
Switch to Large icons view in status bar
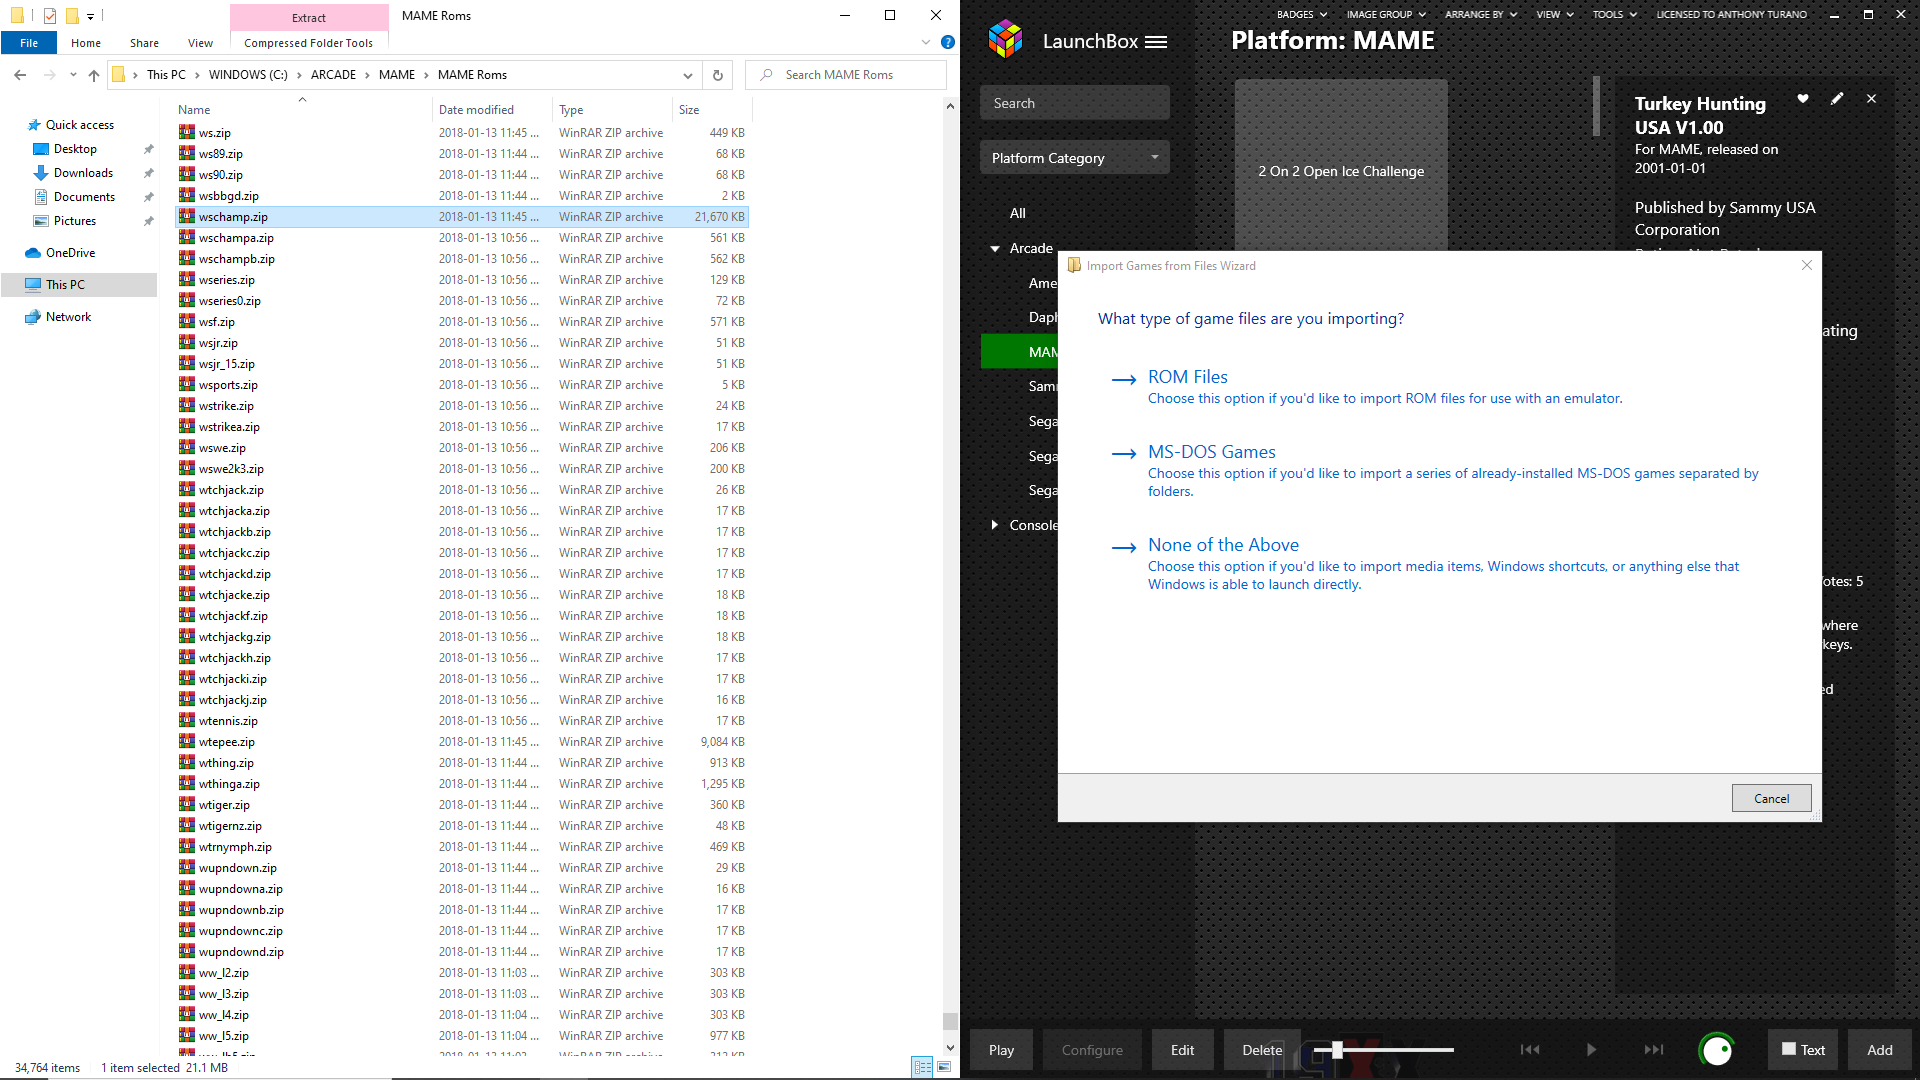pyautogui.click(x=943, y=1067)
